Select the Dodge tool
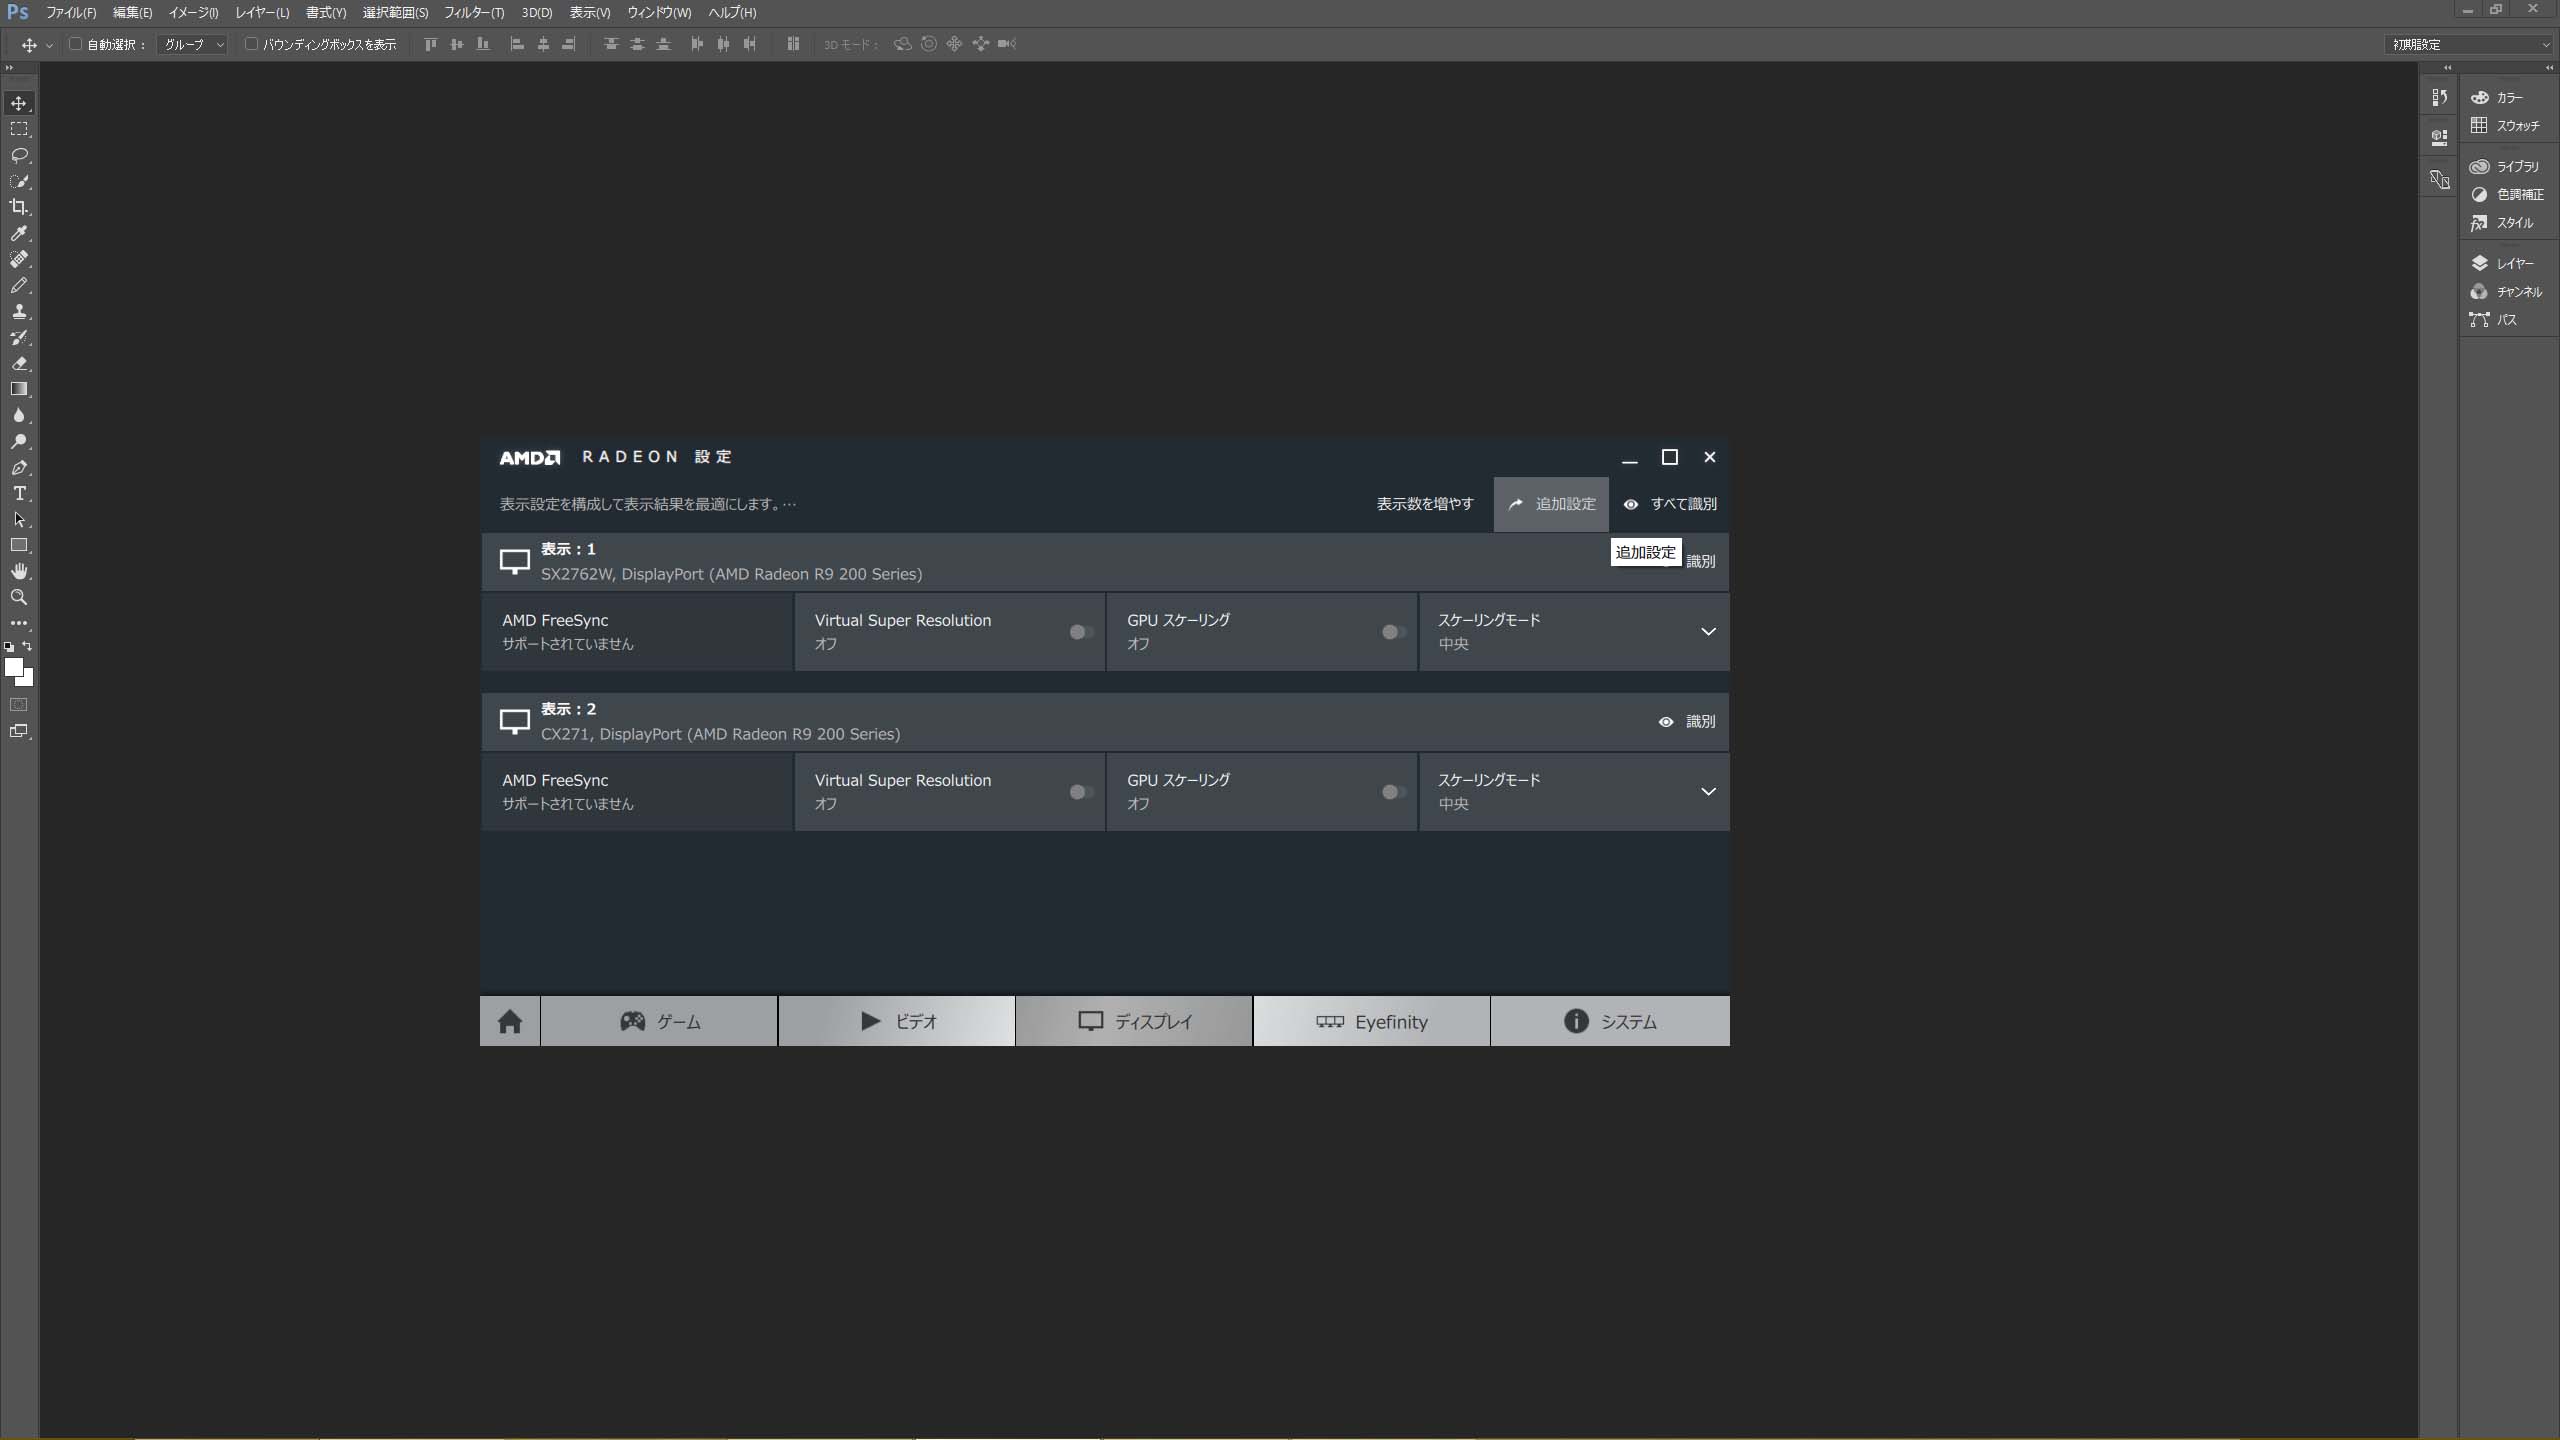This screenshot has width=2560, height=1440. (19, 441)
